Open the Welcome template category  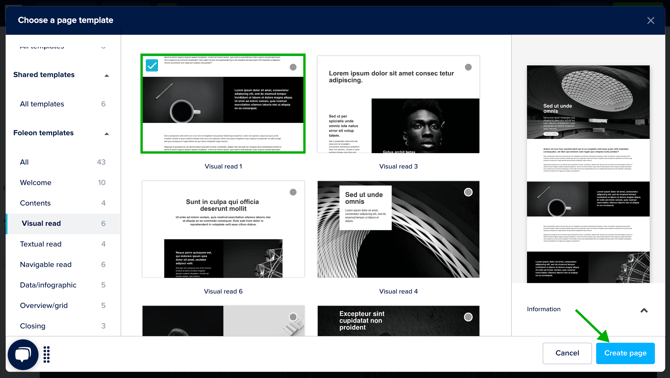[x=63, y=182]
